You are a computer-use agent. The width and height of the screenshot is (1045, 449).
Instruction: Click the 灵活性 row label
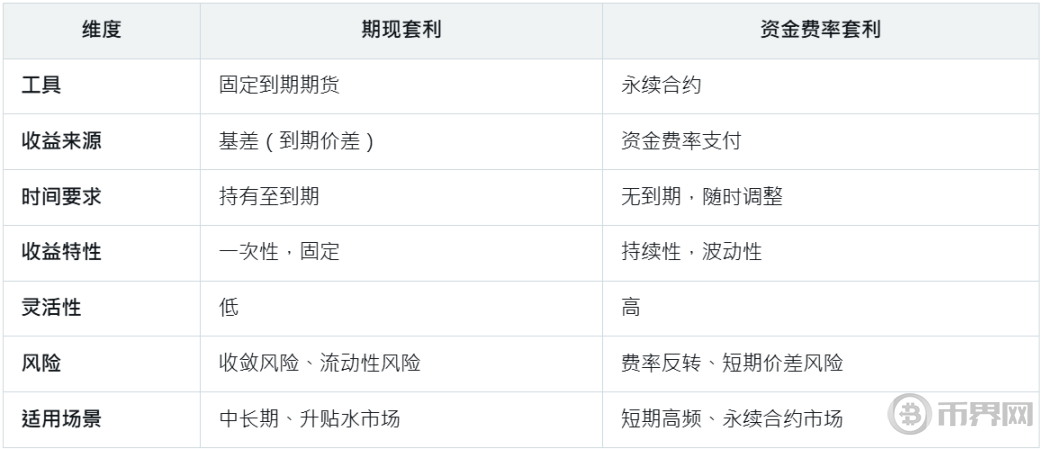51,308
